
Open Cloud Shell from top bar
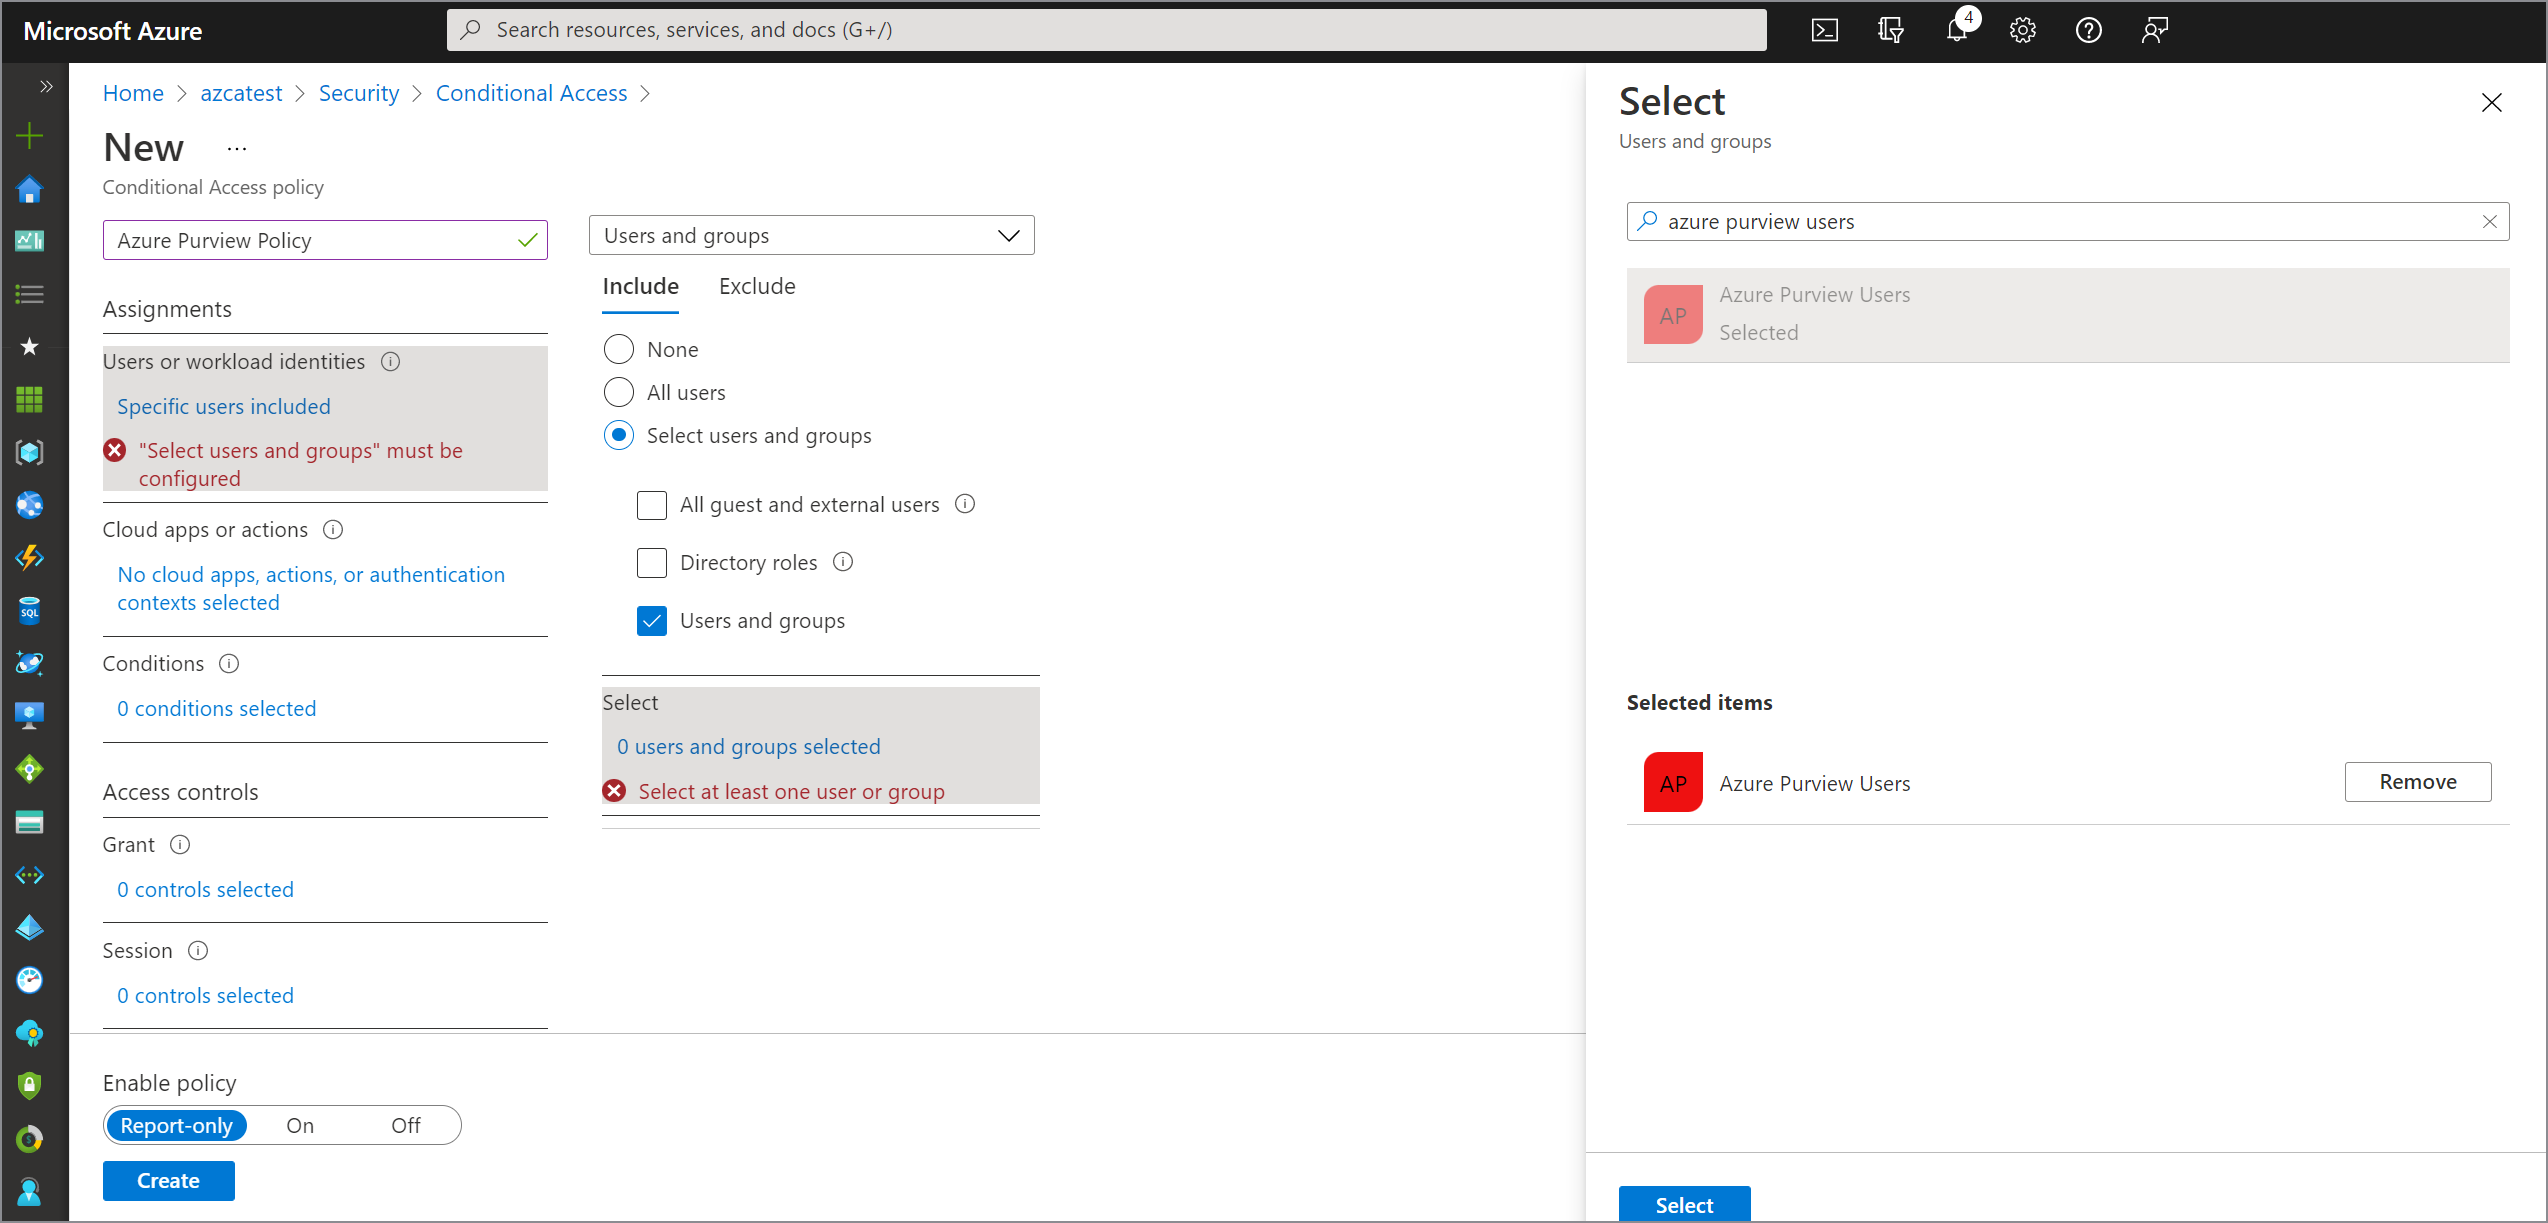pyautogui.click(x=1824, y=30)
